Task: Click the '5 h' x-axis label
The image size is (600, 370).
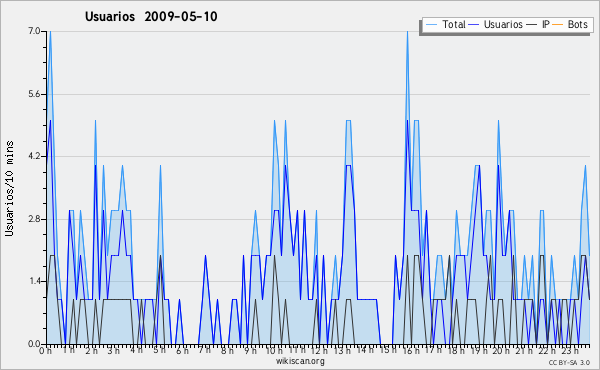Action: coord(159,350)
